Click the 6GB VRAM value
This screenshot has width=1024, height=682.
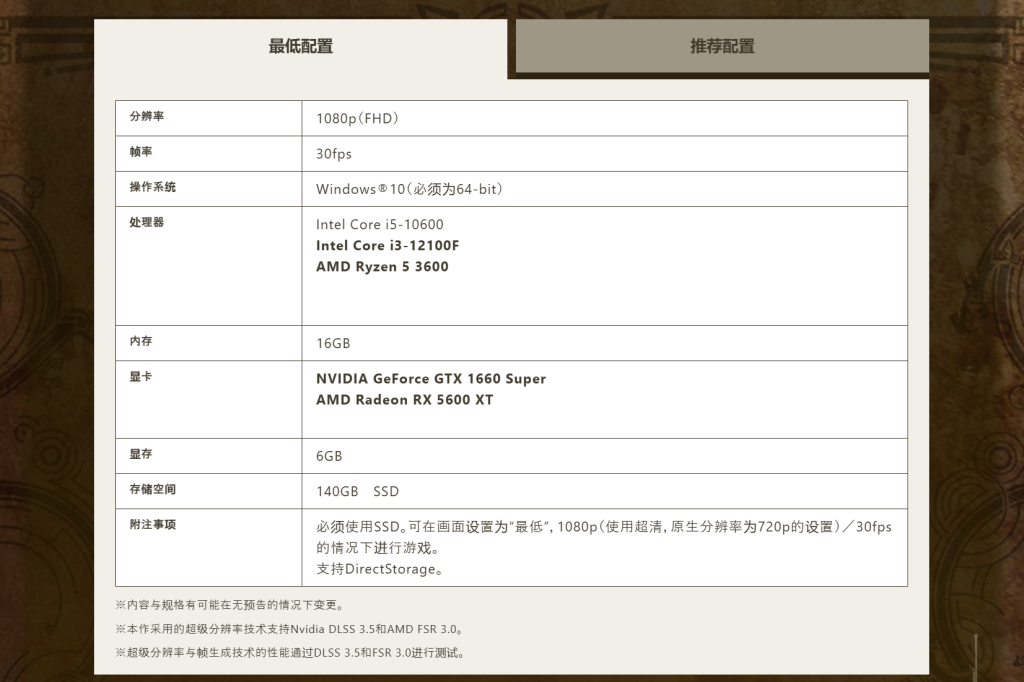(x=329, y=456)
